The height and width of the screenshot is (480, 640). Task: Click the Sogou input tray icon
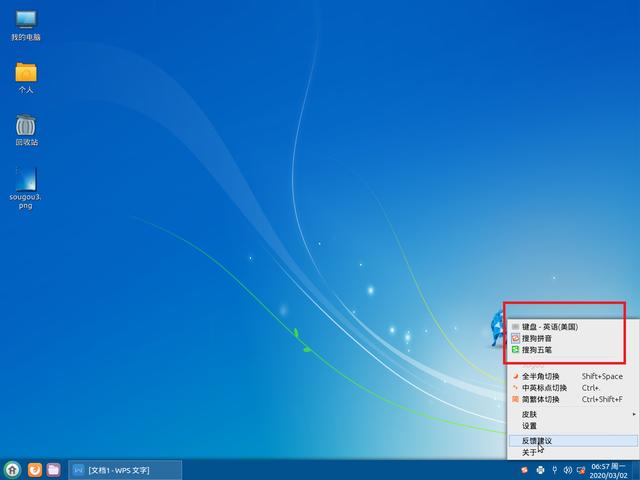click(x=524, y=470)
